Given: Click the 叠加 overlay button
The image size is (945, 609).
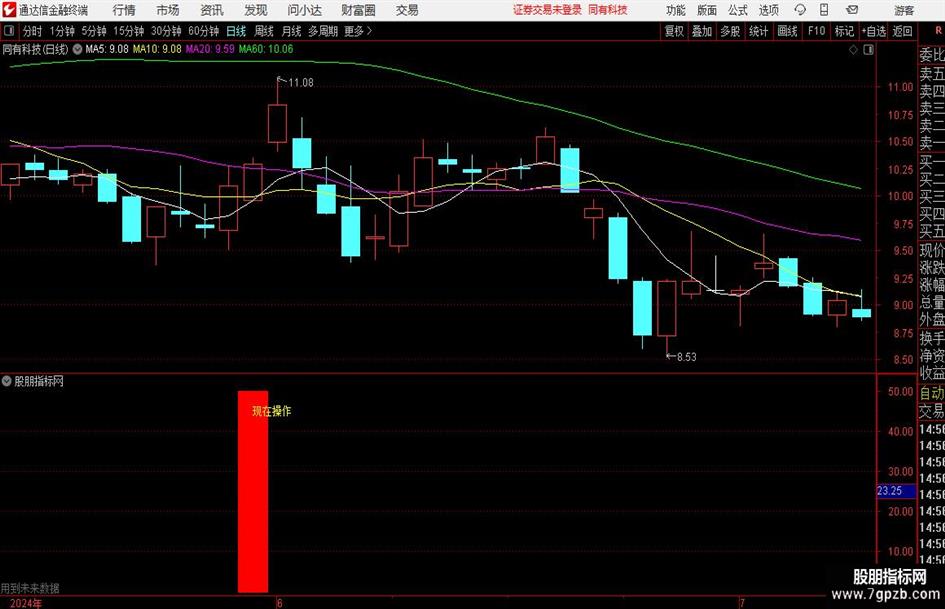Looking at the screenshot, I should click(702, 31).
